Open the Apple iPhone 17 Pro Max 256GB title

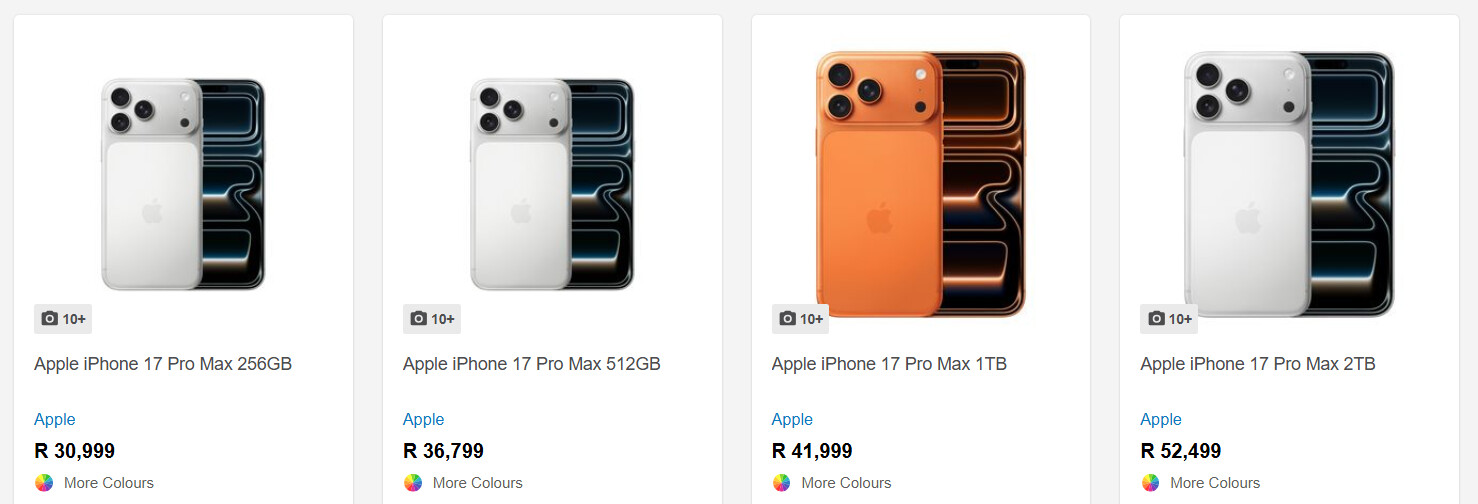point(163,364)
